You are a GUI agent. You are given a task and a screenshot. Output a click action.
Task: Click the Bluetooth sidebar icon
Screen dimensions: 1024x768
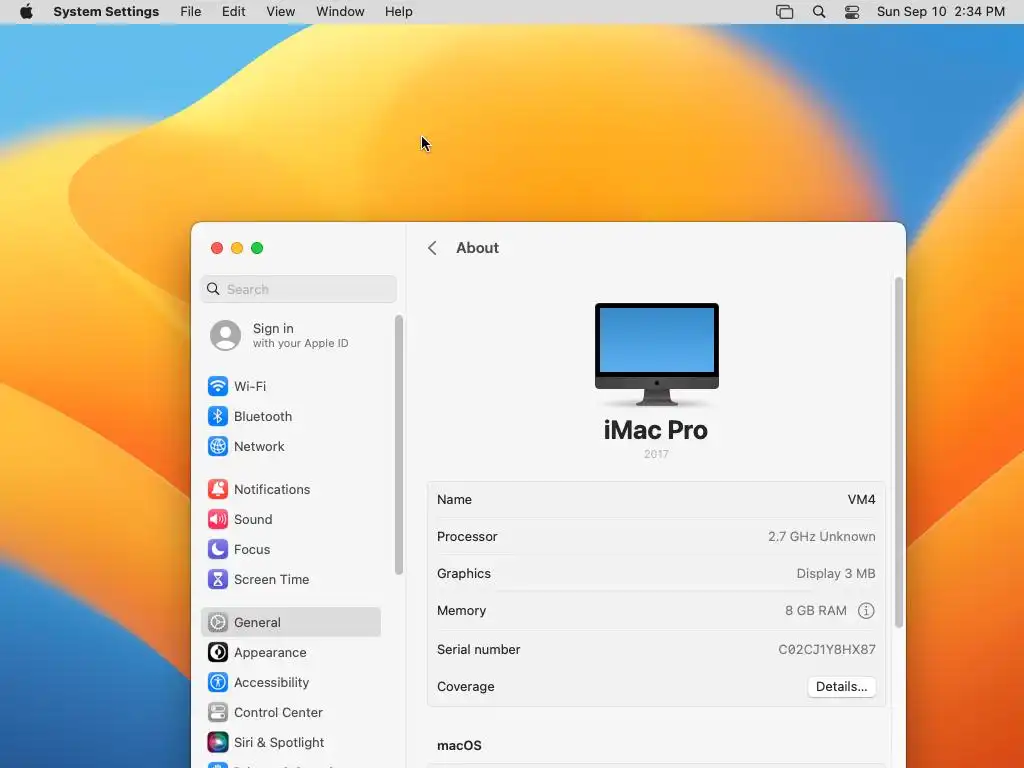pyautogui.click(x=217, y=416)
